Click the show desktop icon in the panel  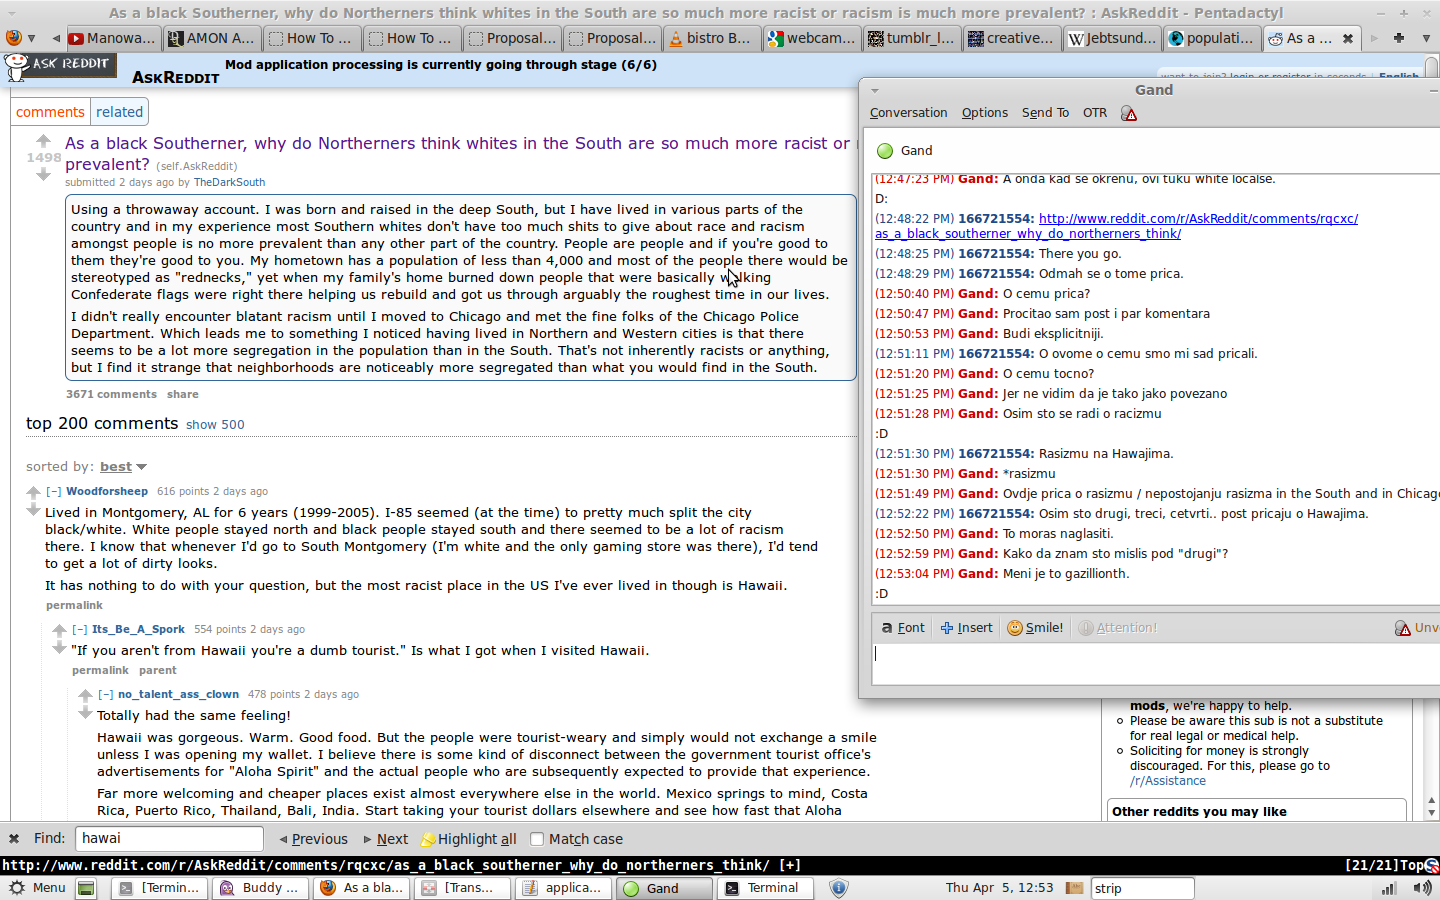pos(87,888)
